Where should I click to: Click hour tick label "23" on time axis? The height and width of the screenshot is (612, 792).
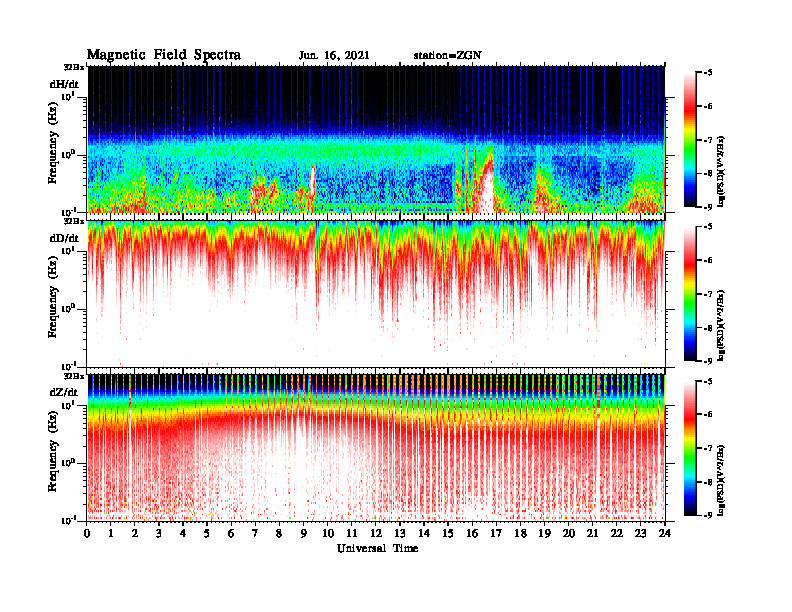pos(640,534)
